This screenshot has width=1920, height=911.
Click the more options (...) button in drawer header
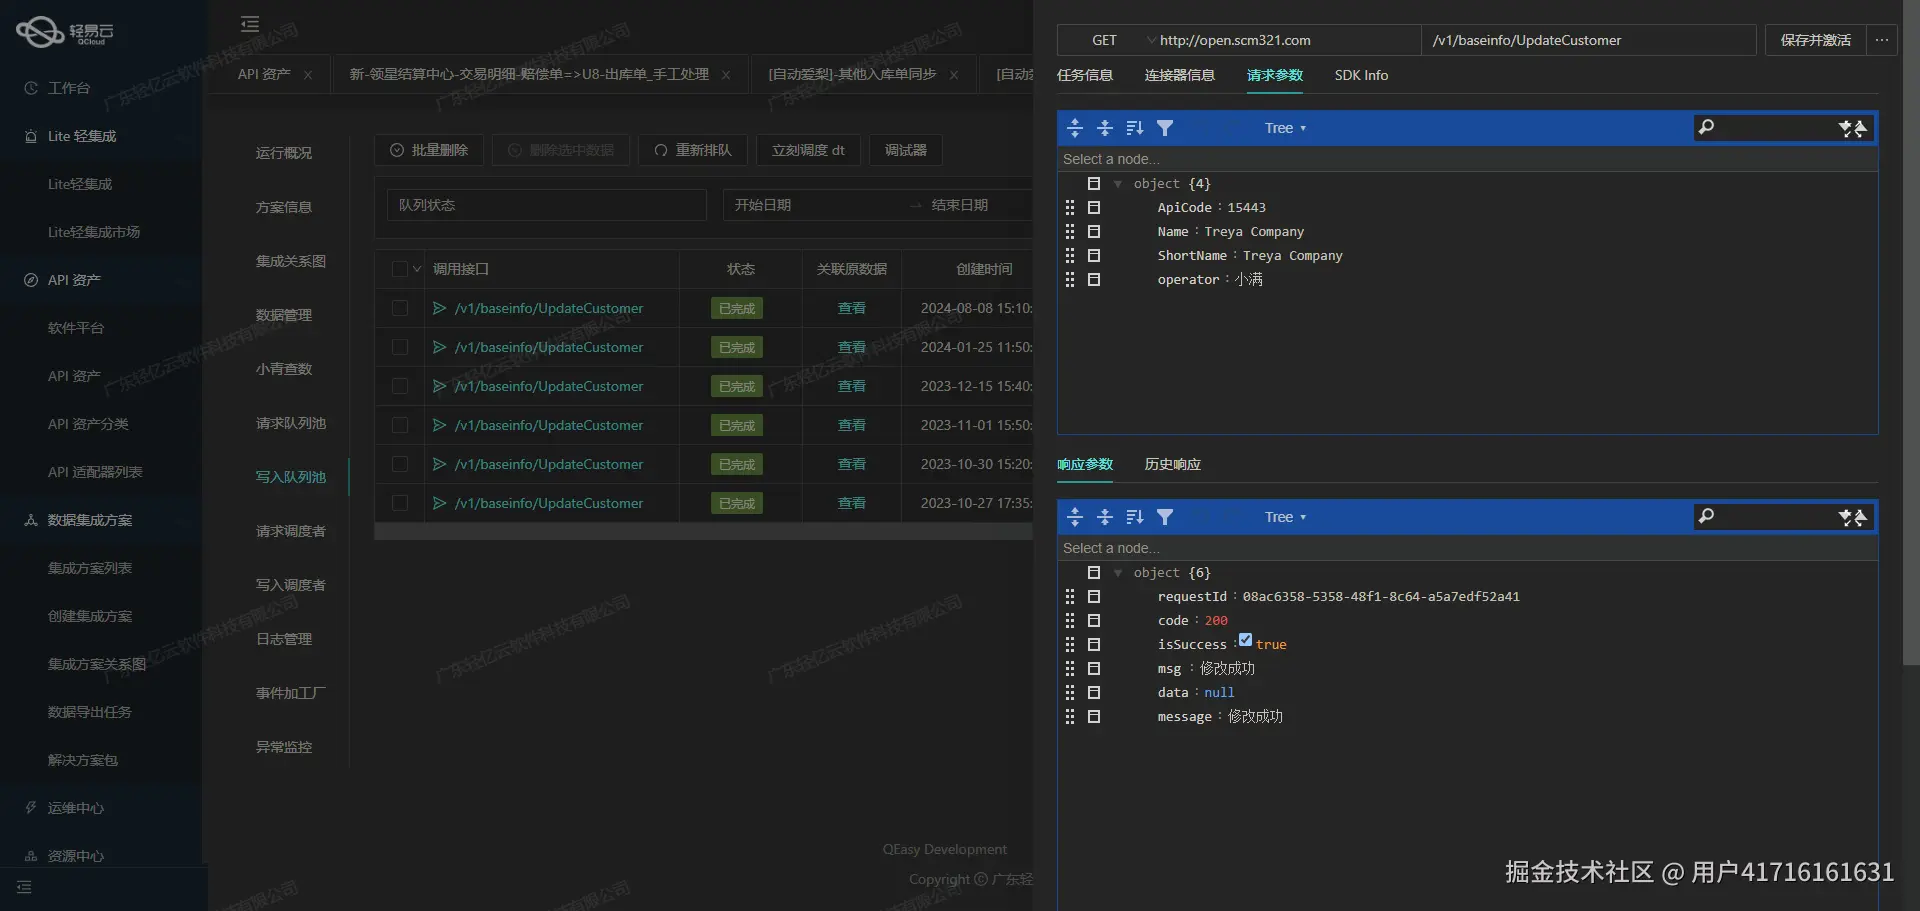point(1882,40)
